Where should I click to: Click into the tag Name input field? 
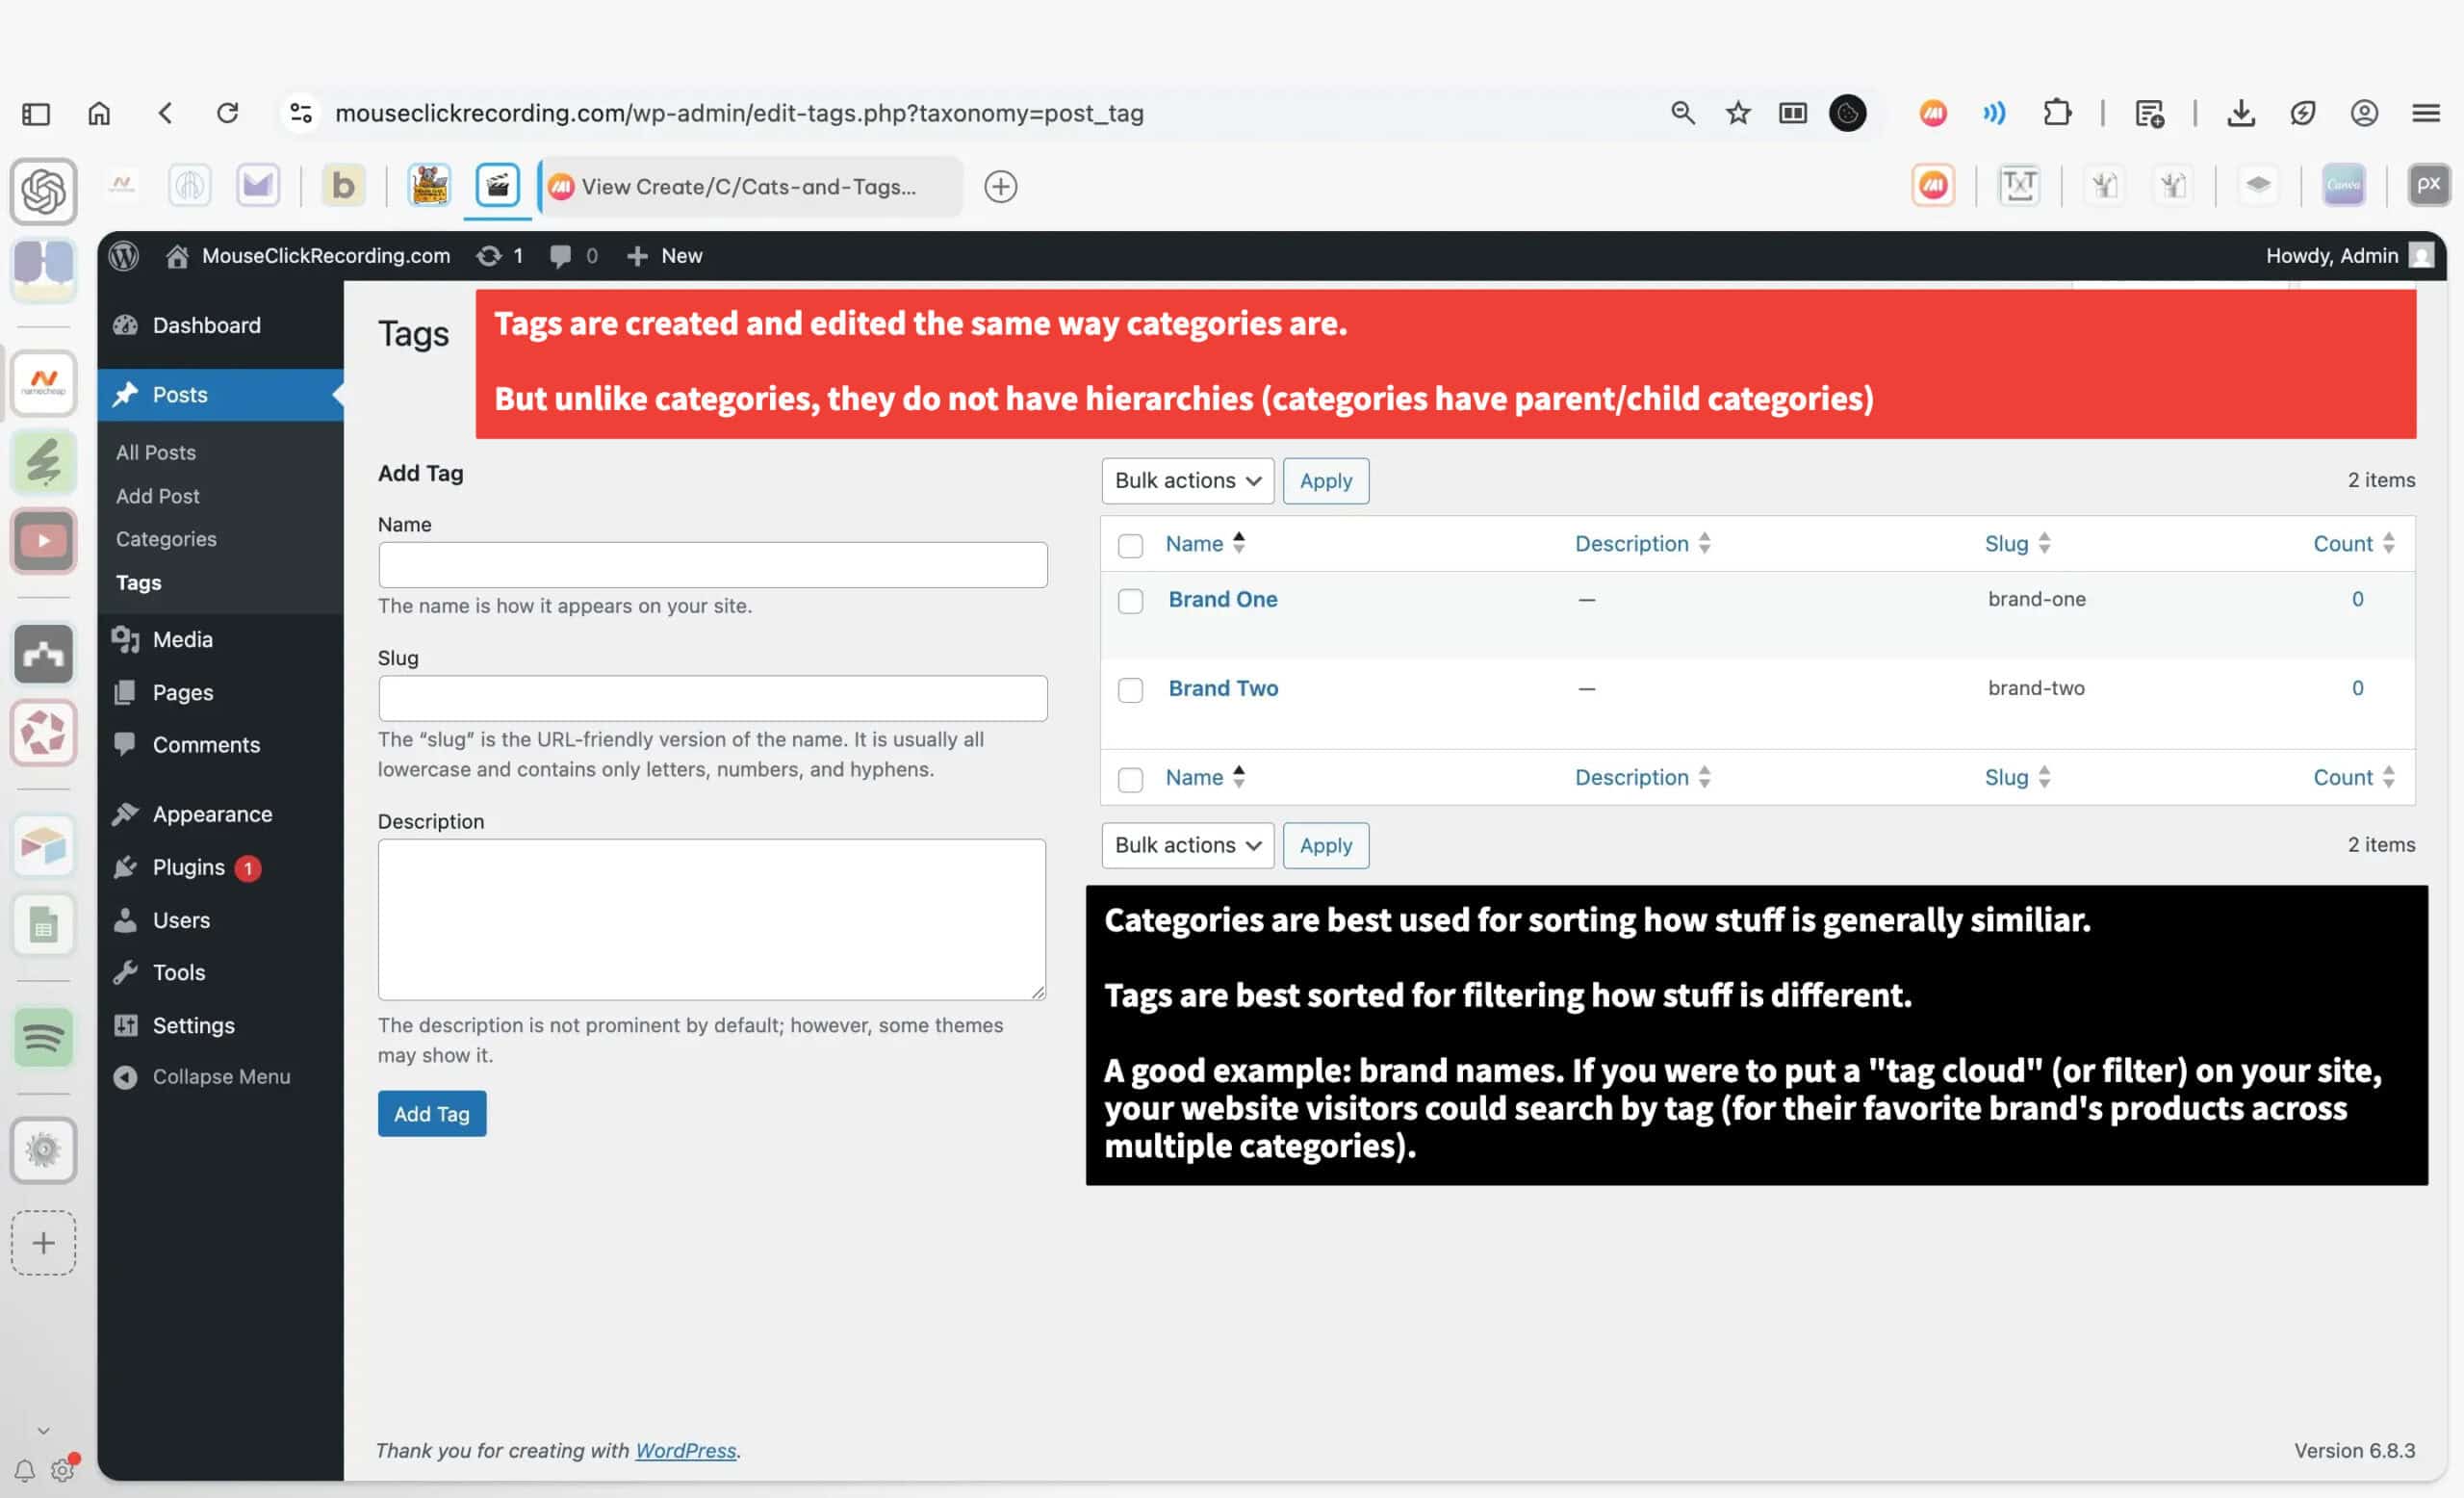pyautogui.click(x=712, y=565)
